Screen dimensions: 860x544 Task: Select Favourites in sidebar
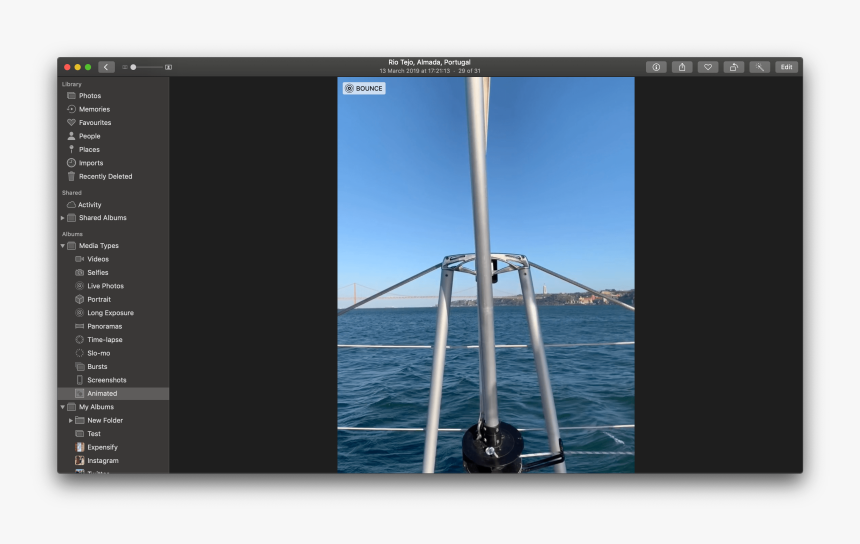pos(113,122)
